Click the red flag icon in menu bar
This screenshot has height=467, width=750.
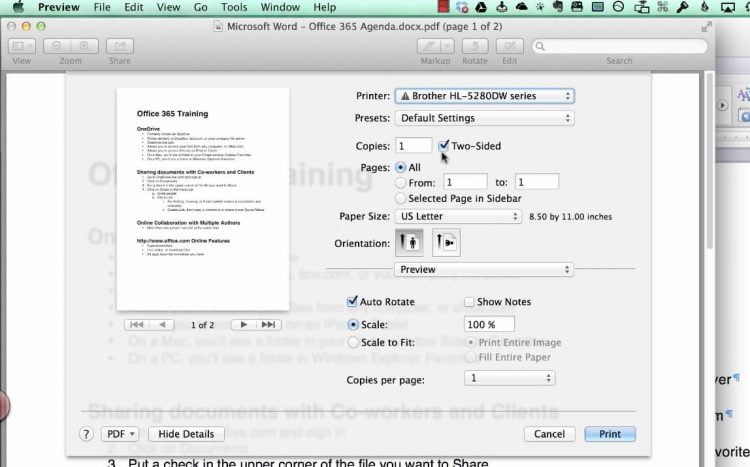pos(443,7)
